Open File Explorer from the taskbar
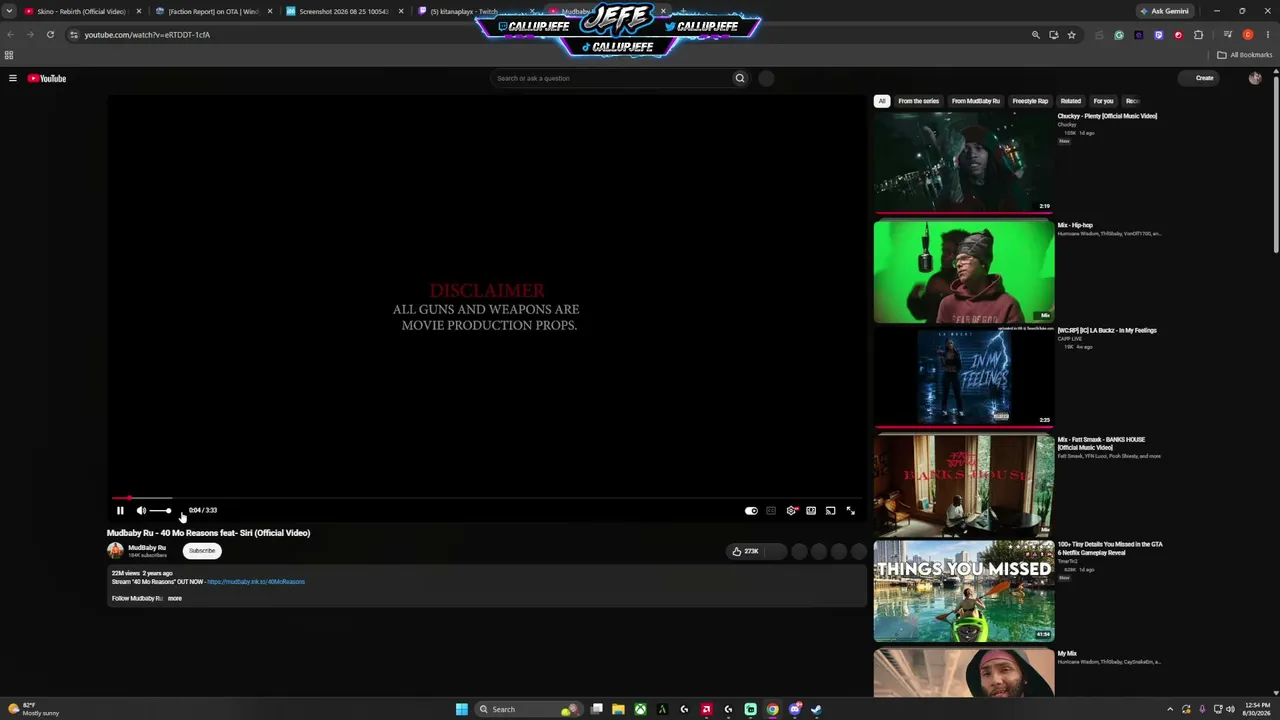The width and height of the screenshot is (1280, 720). tap(618, 709)
